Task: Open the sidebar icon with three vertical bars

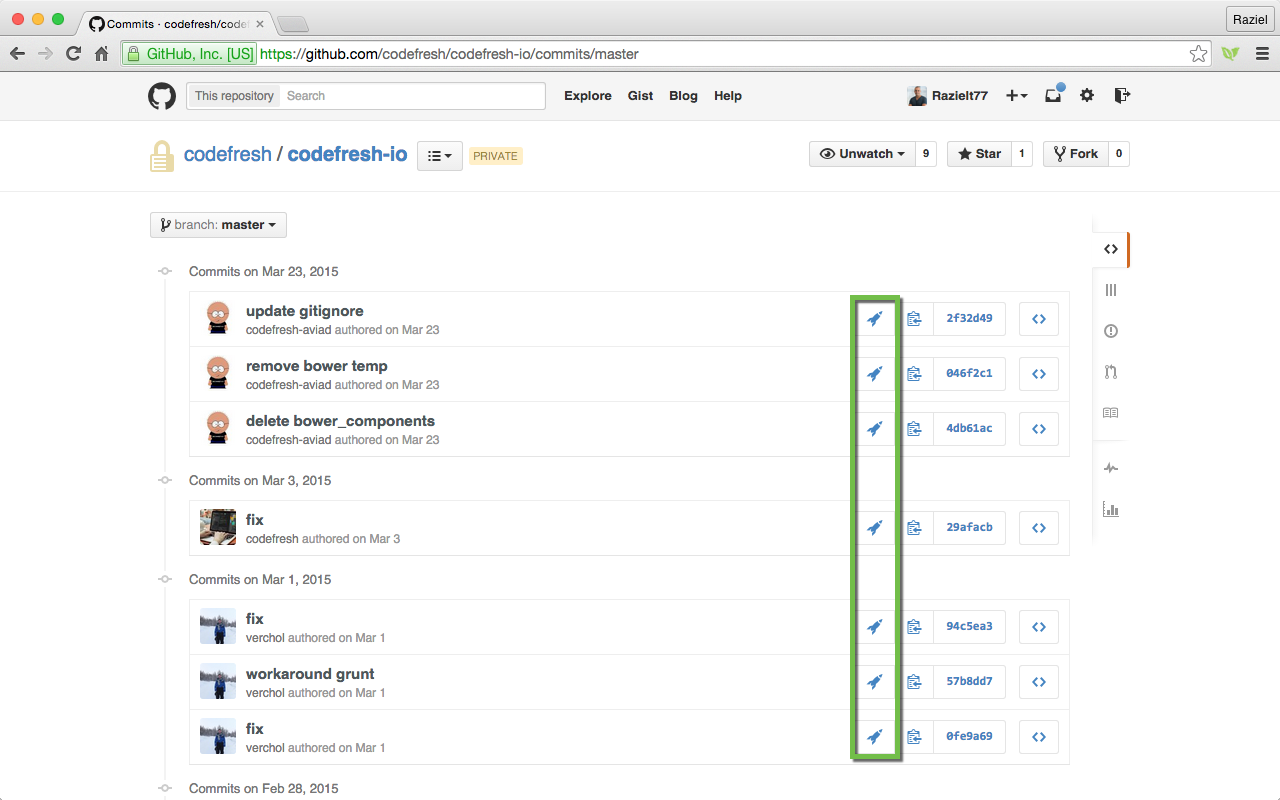Action: pos(1111,290)
